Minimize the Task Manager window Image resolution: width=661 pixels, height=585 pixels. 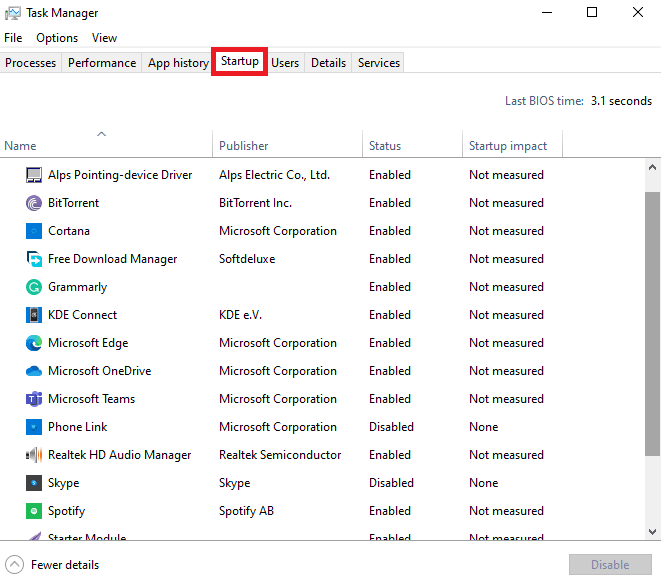[547, 13]
